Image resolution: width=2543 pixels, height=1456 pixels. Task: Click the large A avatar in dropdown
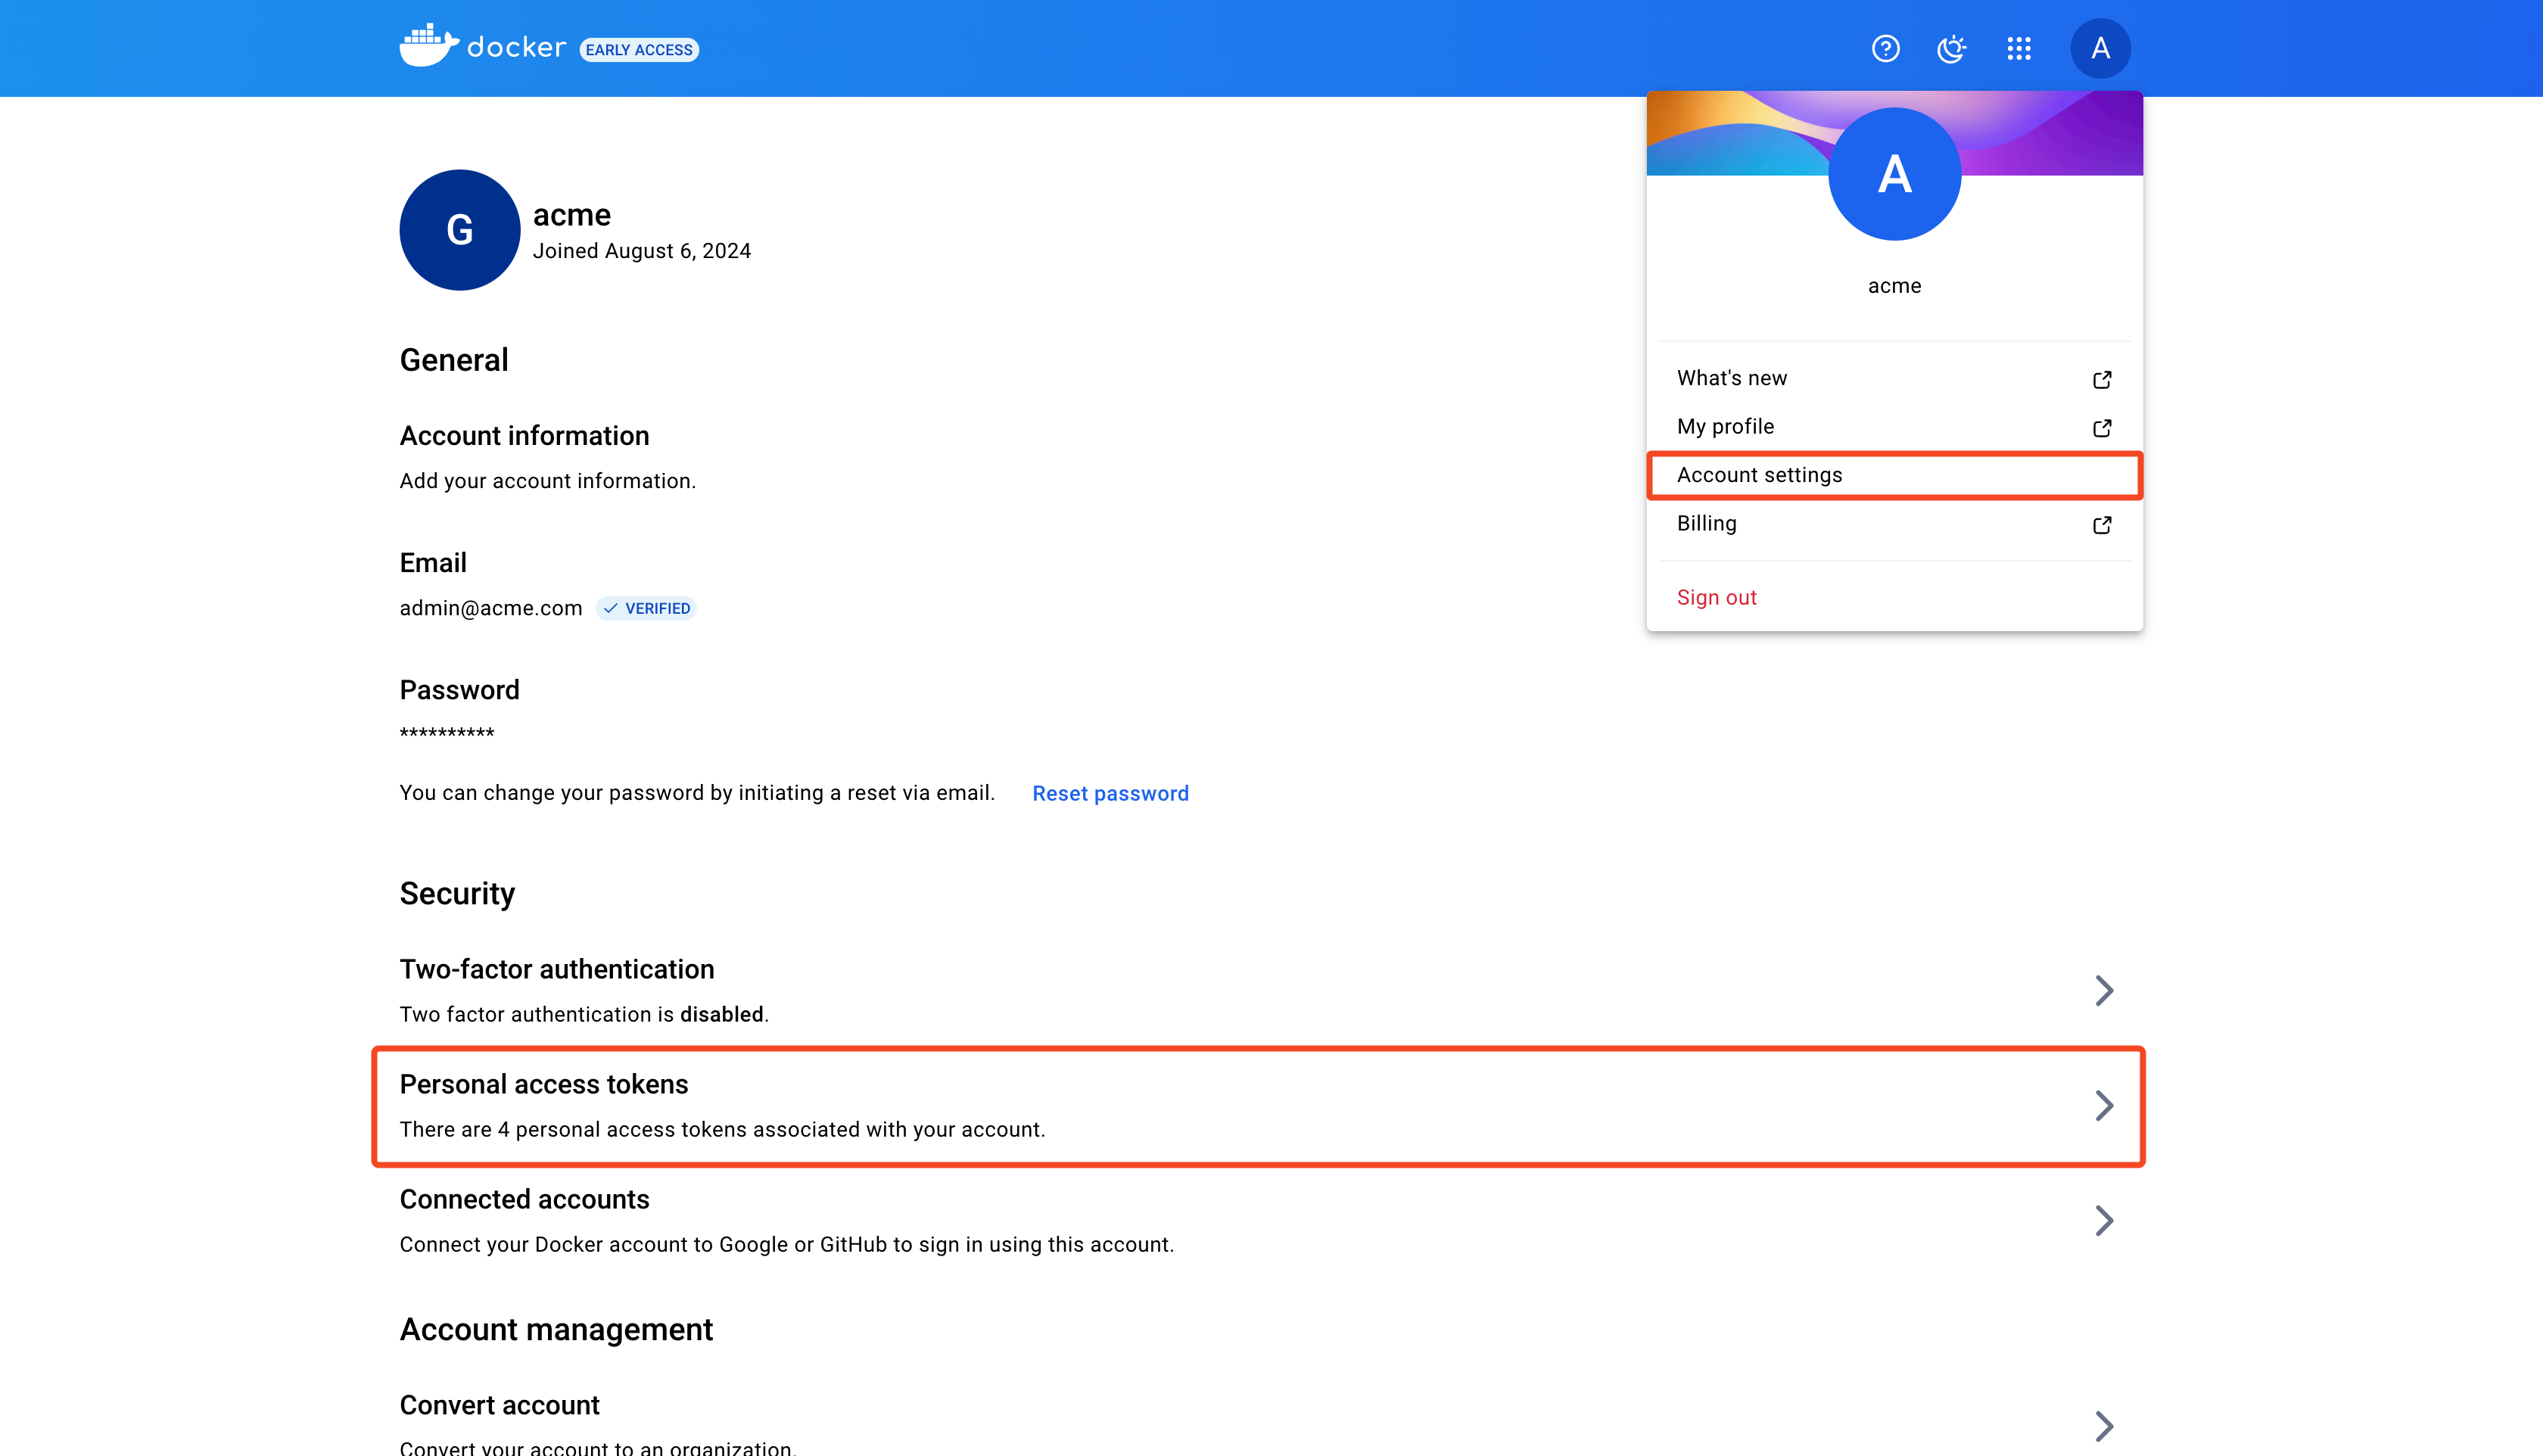click(x=1894, y=174)
